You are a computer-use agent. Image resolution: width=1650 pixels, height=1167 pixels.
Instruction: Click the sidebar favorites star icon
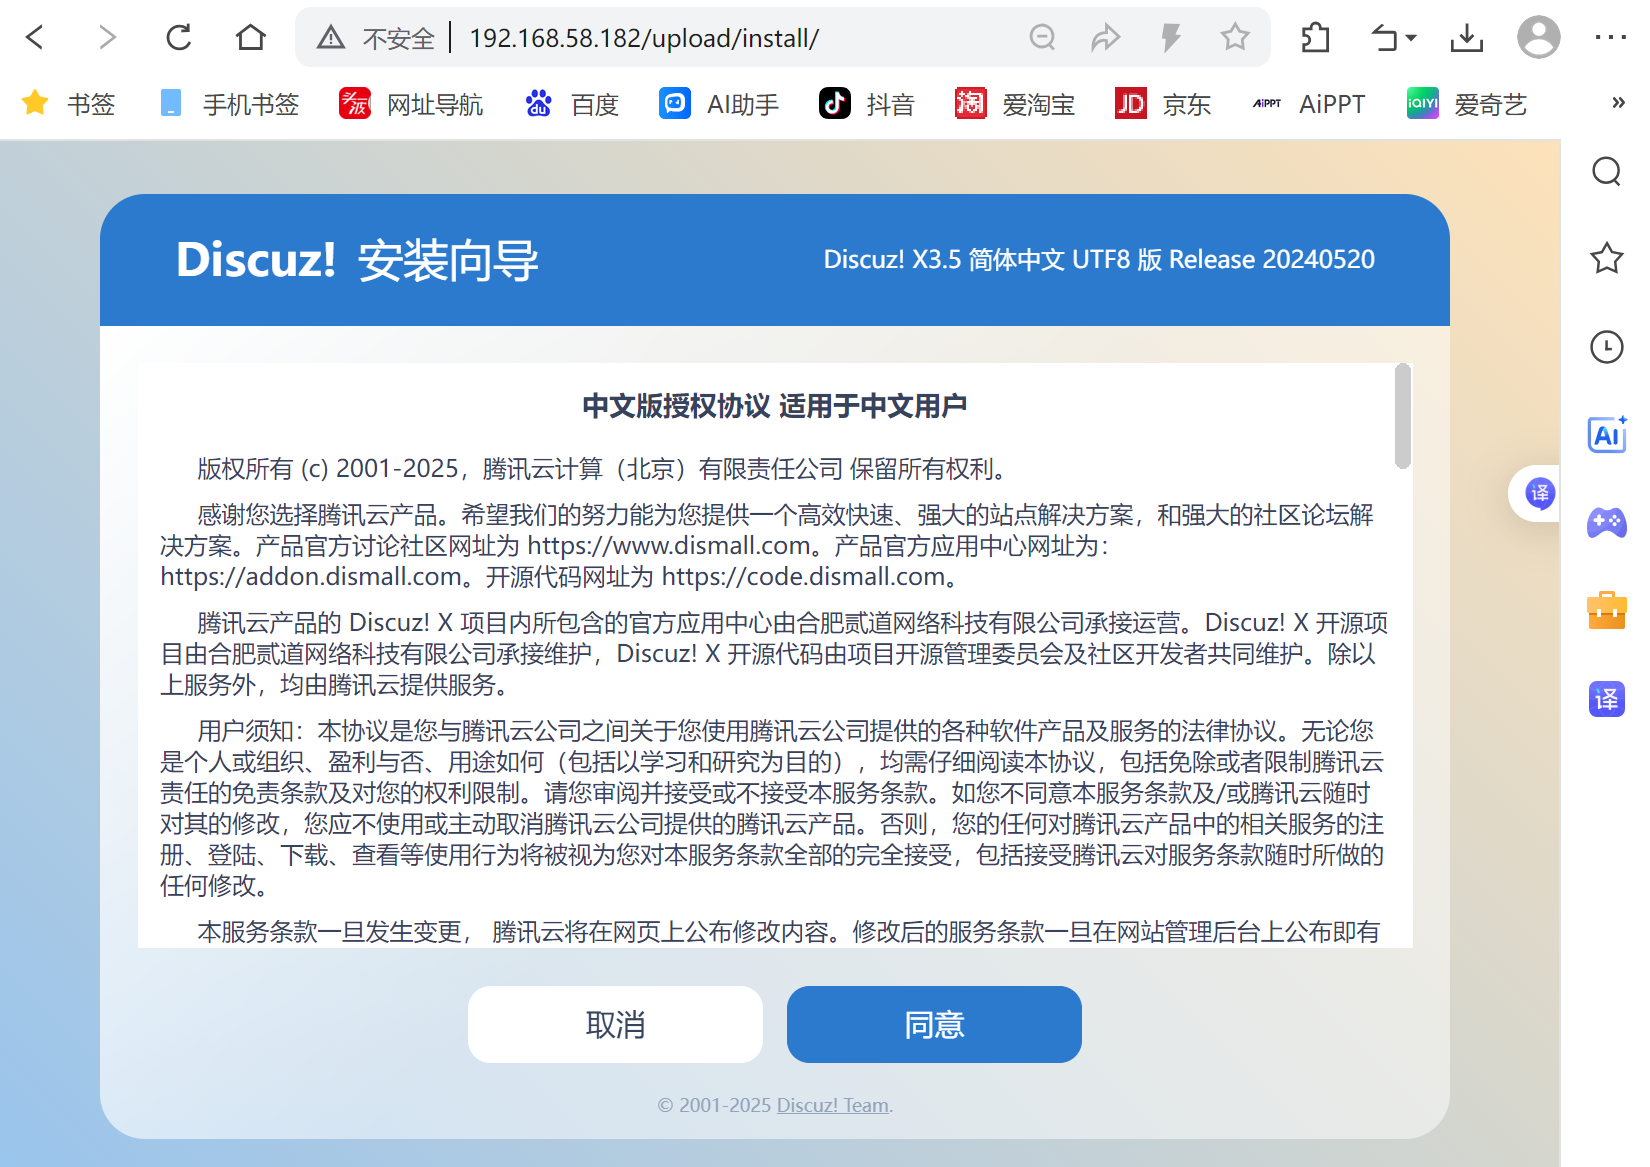(x=1606, y=258)
